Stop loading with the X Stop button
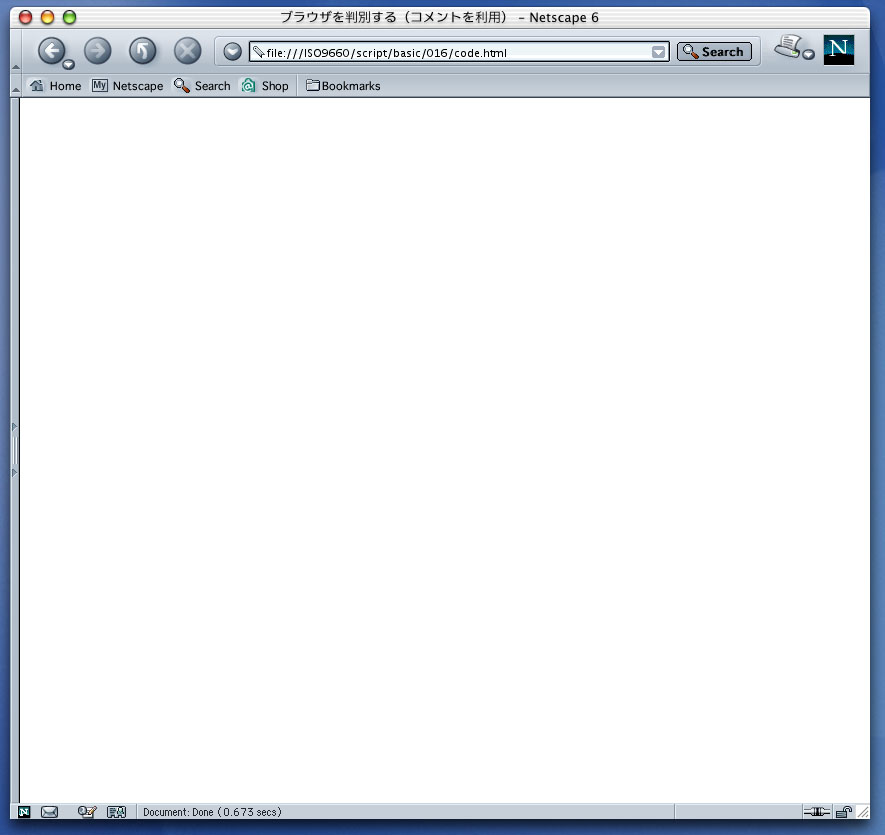The image size is (885, 835). (x=187, y=51)
